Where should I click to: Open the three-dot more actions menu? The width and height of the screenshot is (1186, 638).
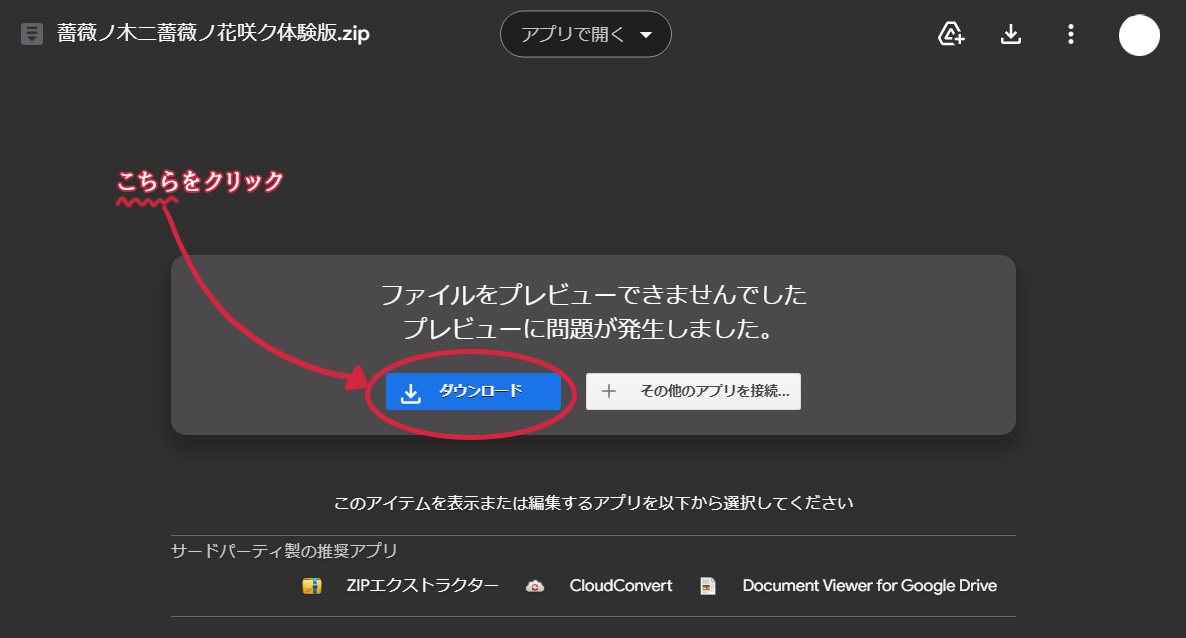coord(1071,35)
